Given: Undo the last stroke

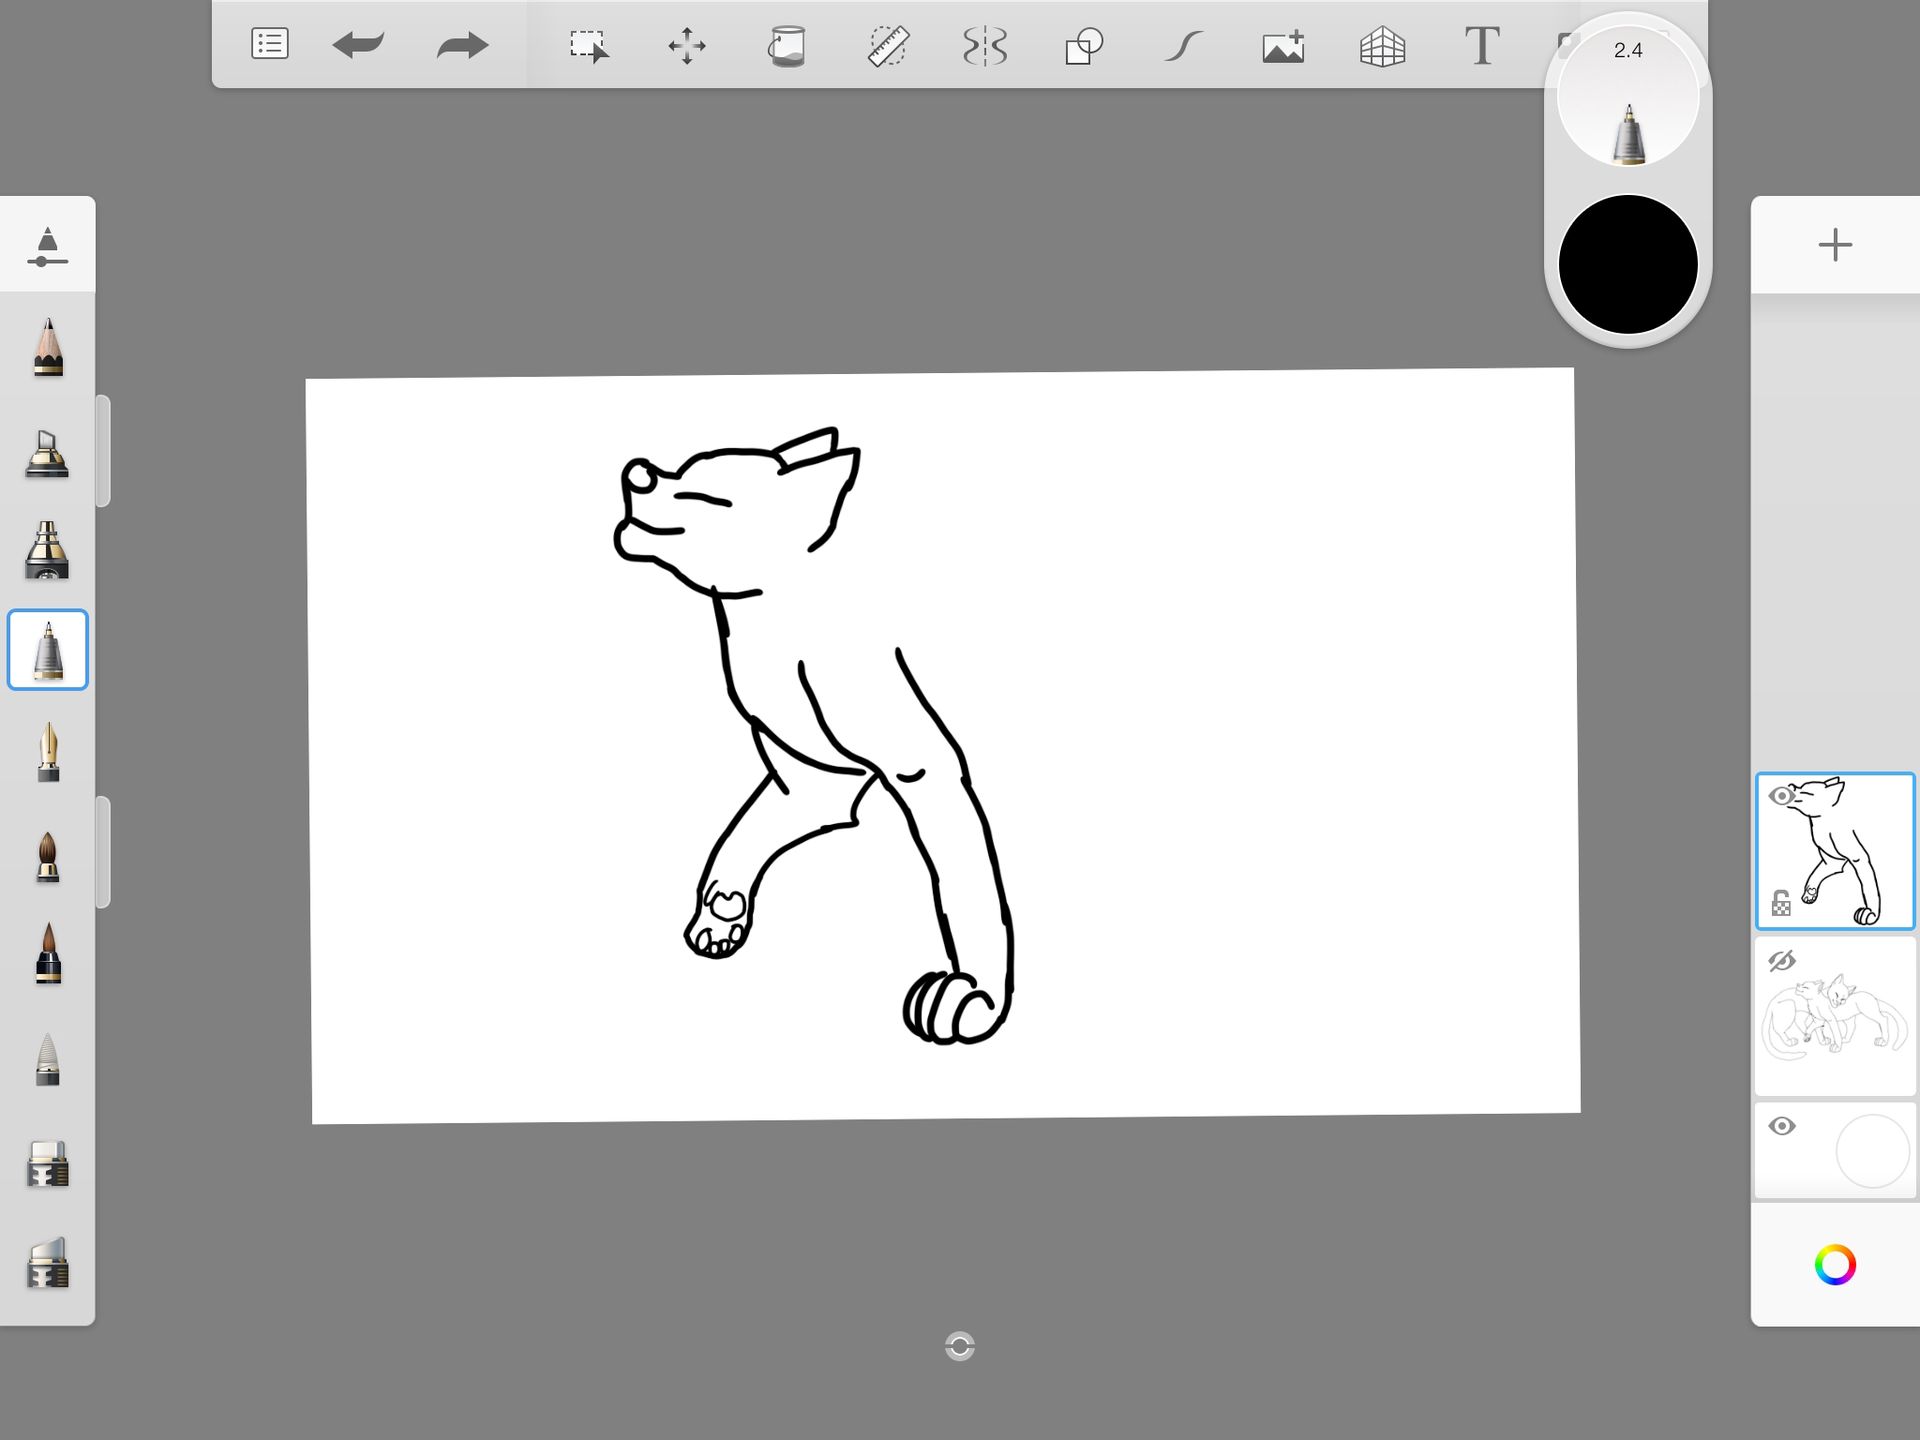Looking at the screenshot, I should (x=358, y=45).
